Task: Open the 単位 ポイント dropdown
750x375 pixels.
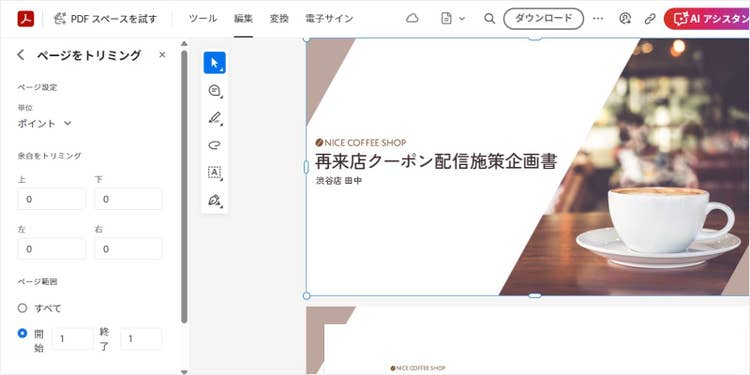Action: (44, 123)
